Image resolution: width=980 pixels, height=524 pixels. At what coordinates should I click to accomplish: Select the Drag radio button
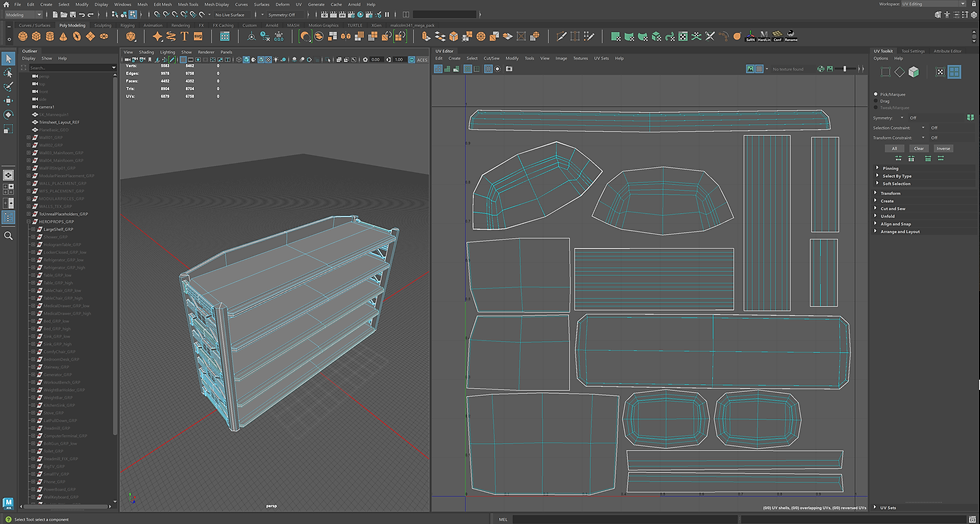(x=876, y=100)
